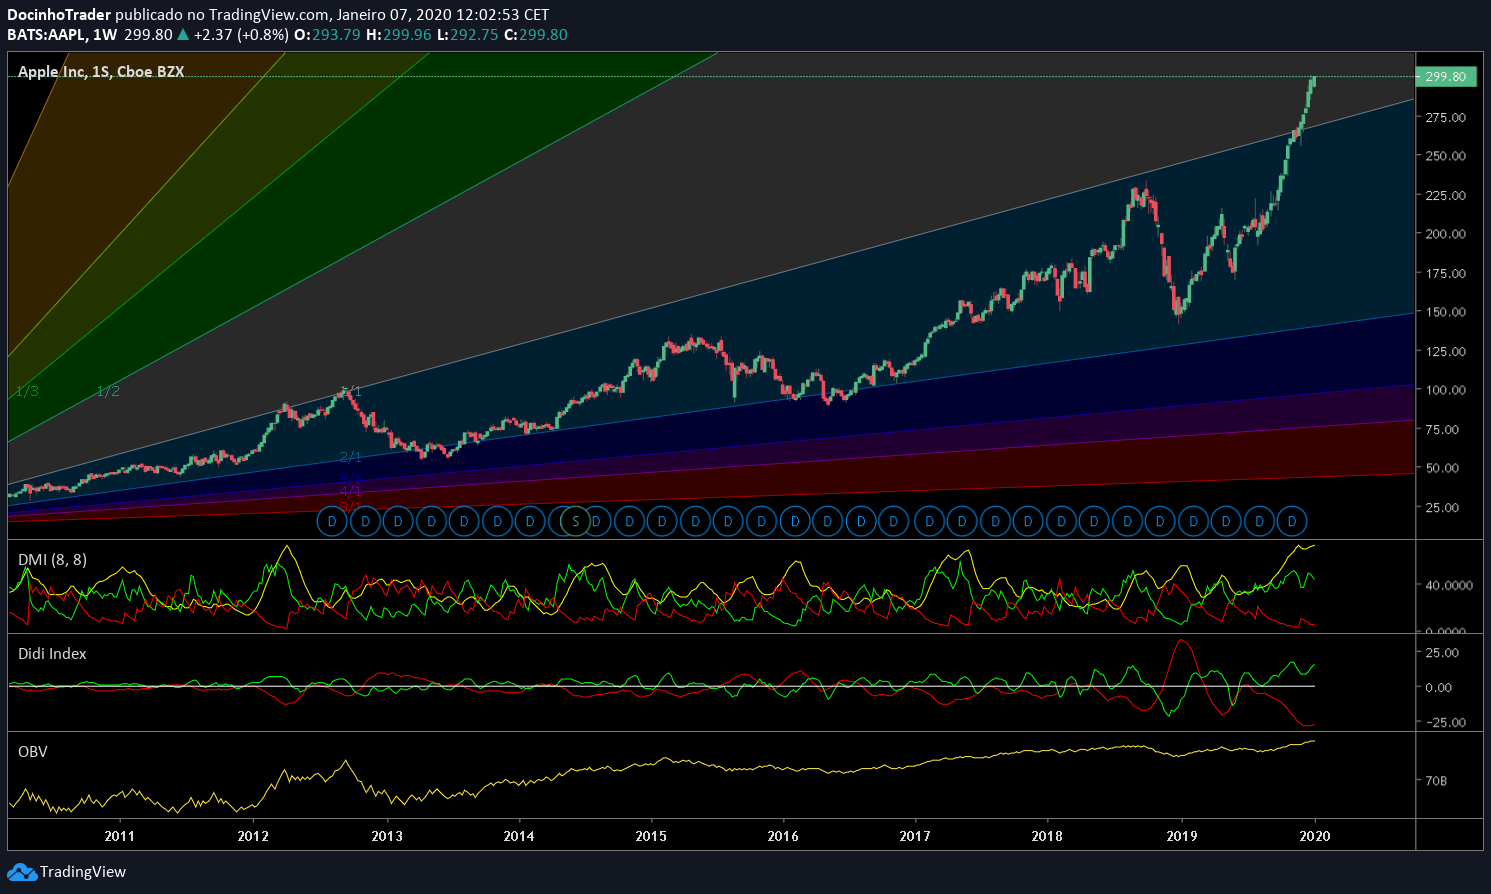Viewport: 1491px width, 894px height.
Task: Click the 2015 label on the time axis
Action: pyautogui.click(x=651, y=836)
